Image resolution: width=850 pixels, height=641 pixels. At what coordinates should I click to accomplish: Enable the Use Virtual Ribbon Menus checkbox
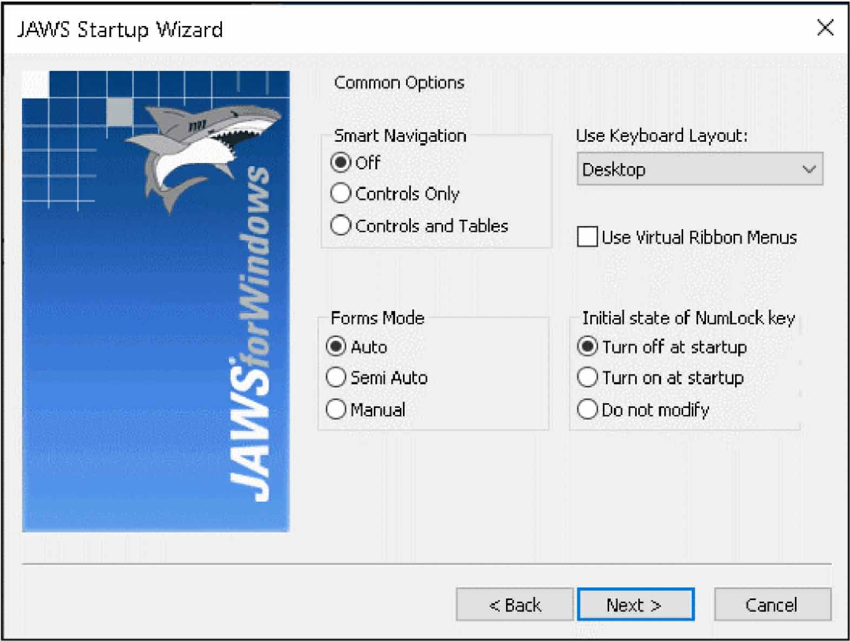588,237
